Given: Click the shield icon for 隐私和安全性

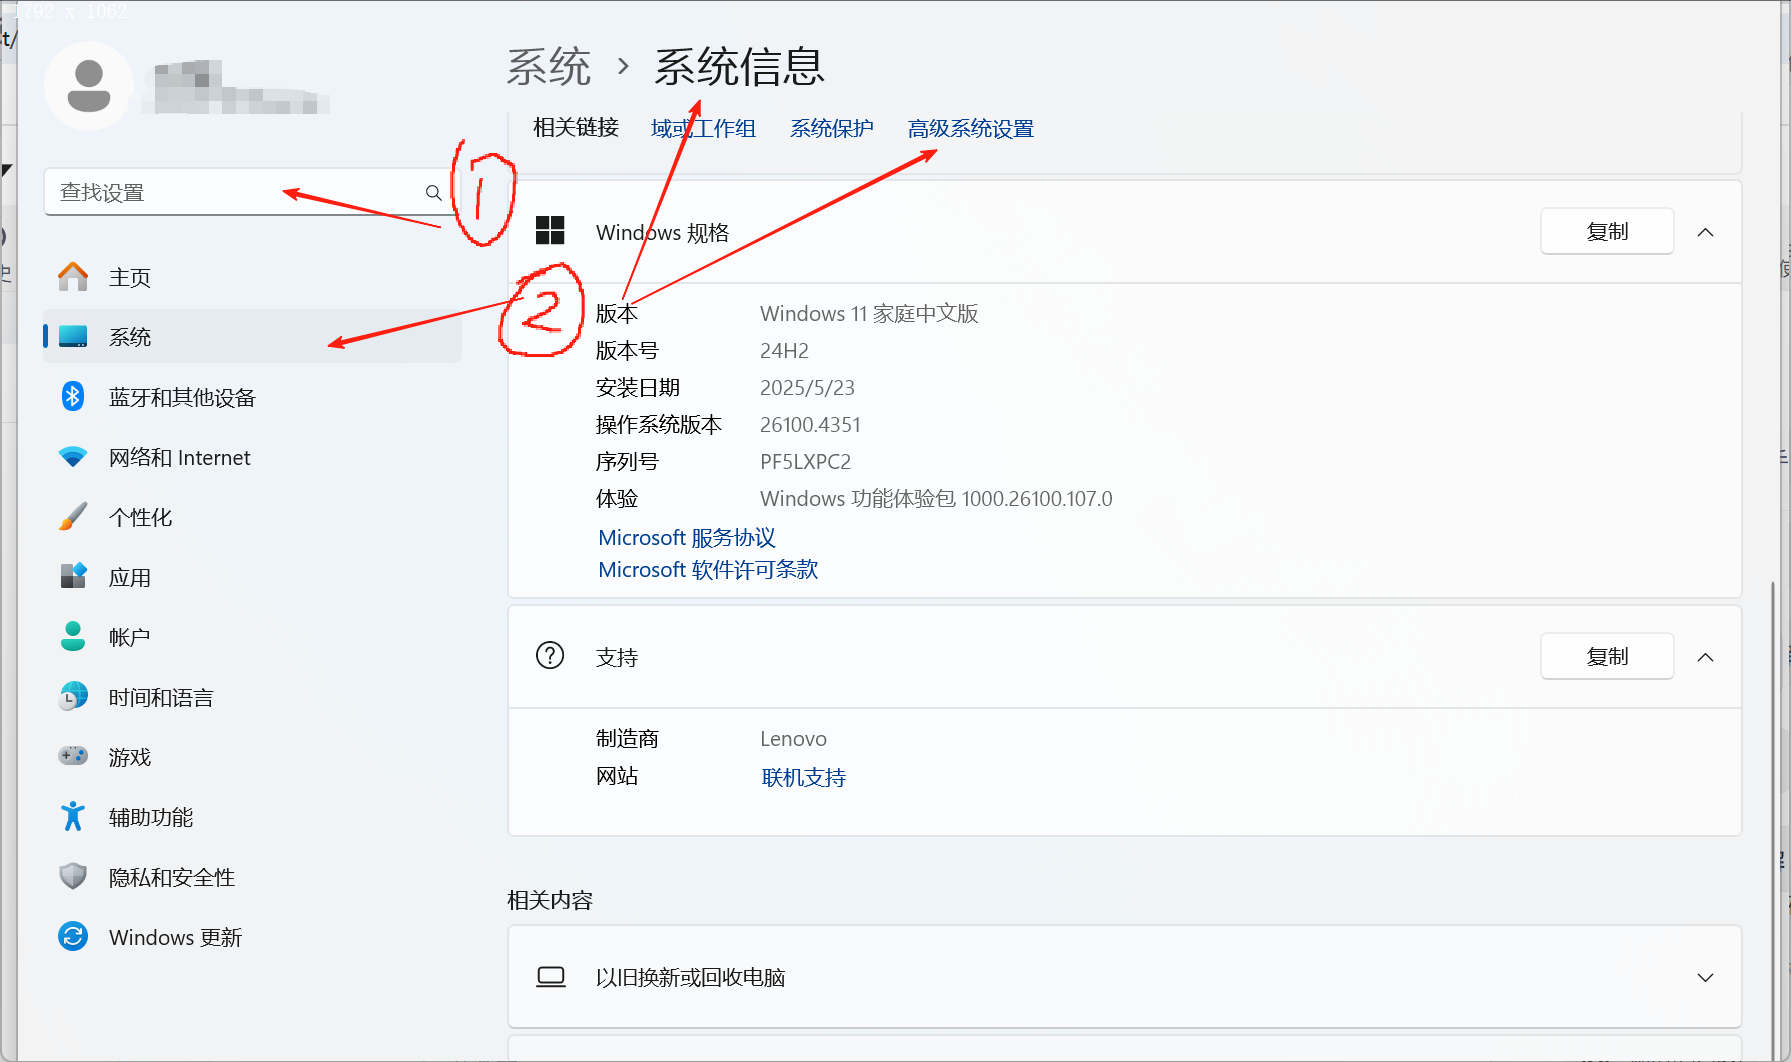Looking at the screenshot, I should click(x=73, y=877).
